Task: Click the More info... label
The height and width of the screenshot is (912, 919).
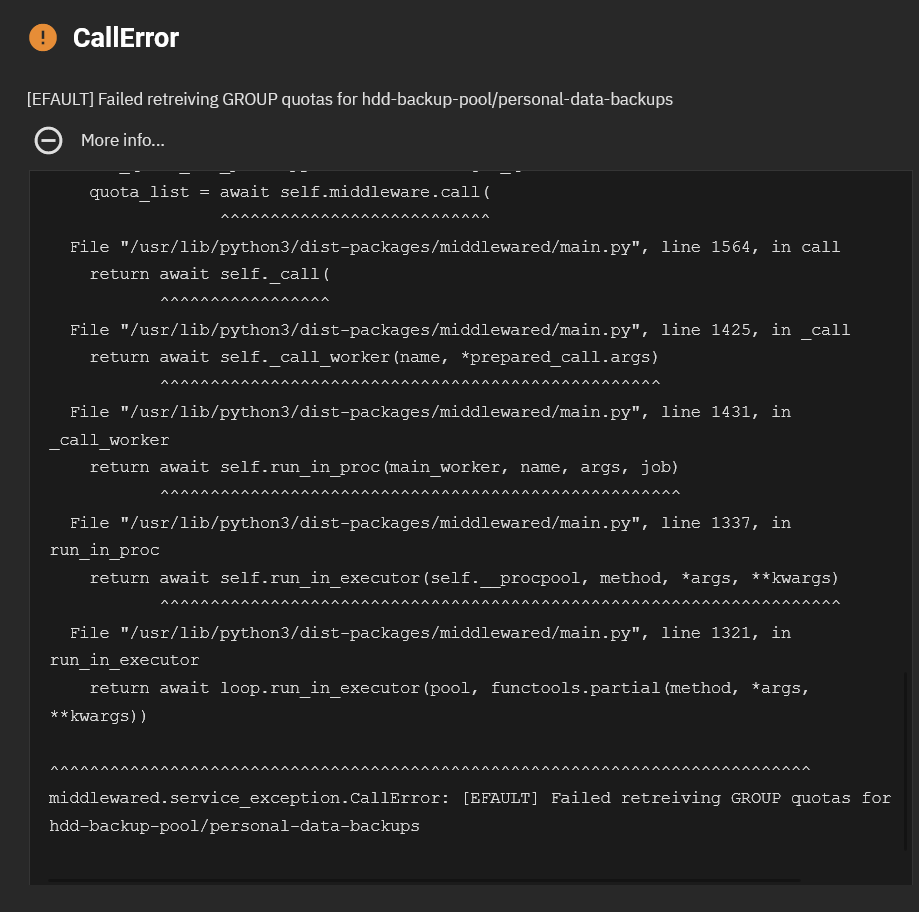Action: click(122, 141)
